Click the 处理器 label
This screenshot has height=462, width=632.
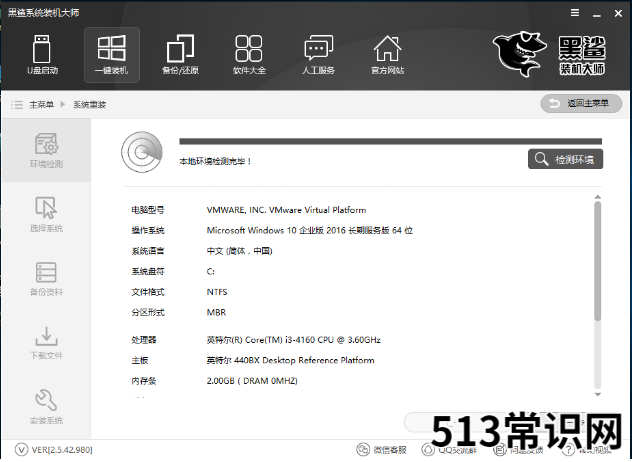[x=143, y=340]
